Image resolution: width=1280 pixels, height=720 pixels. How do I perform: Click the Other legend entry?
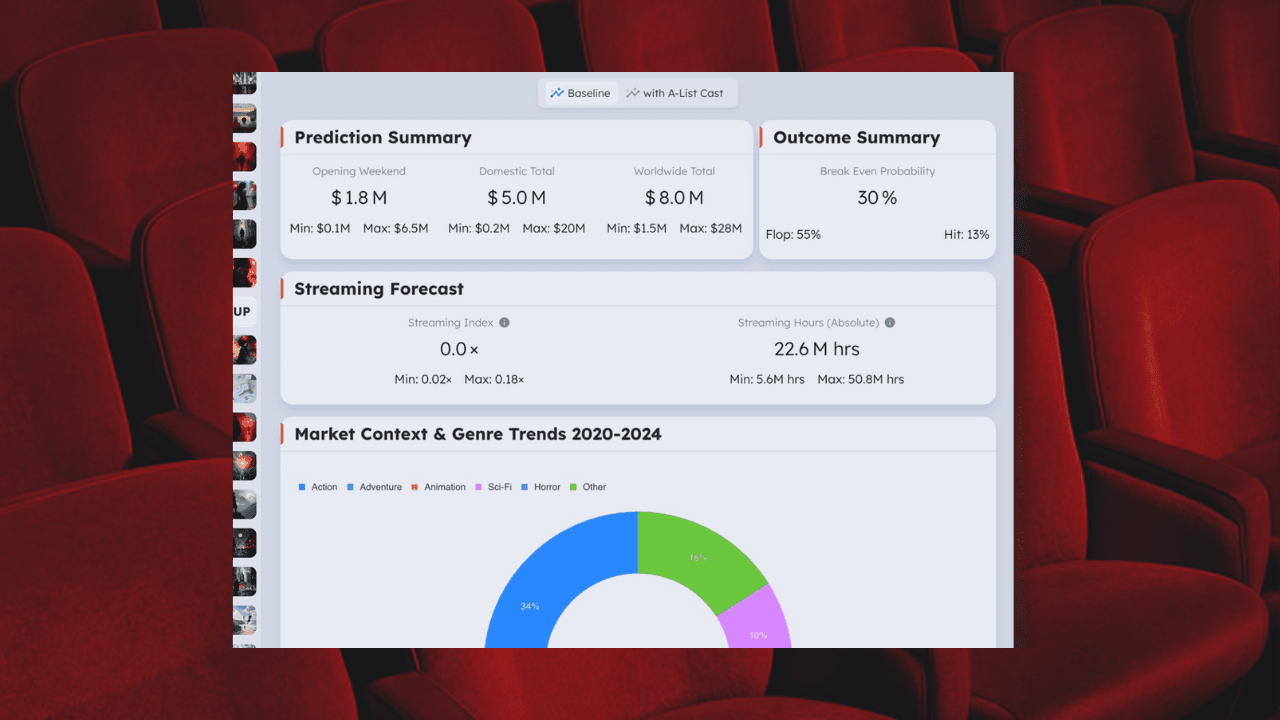pyautogui.click(x=593, y=487)
